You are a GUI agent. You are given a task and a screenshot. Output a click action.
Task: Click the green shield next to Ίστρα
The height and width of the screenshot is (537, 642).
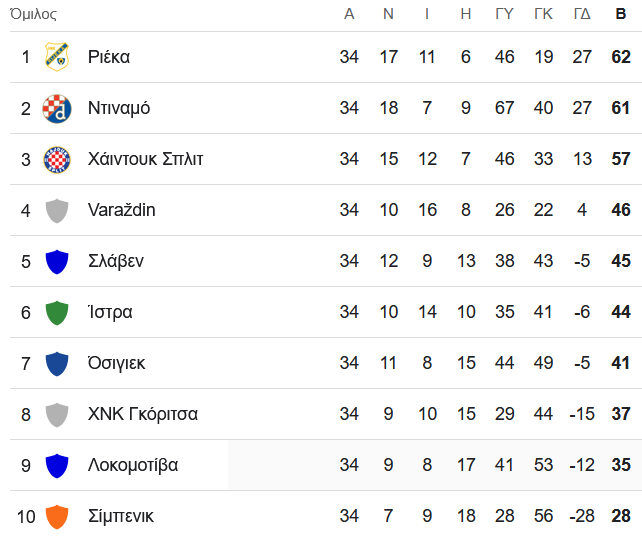pos(57,312)
